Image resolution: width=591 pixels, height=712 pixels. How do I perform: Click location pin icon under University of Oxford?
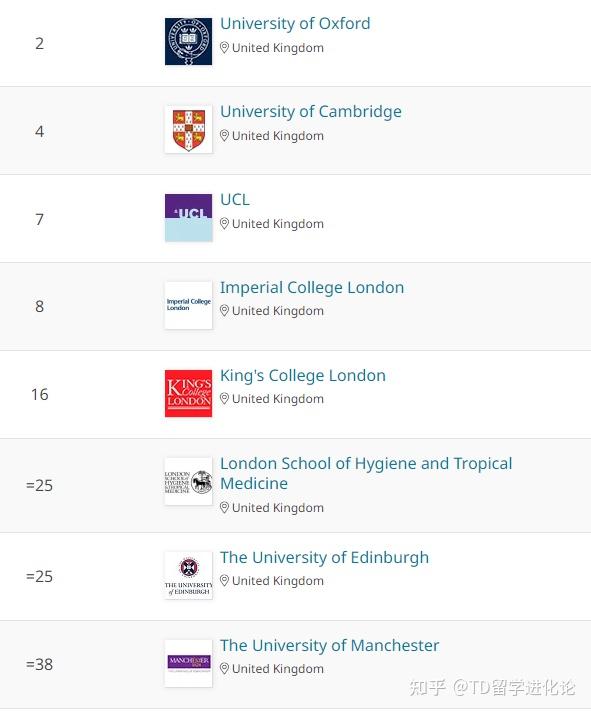(x=224, y=48)
